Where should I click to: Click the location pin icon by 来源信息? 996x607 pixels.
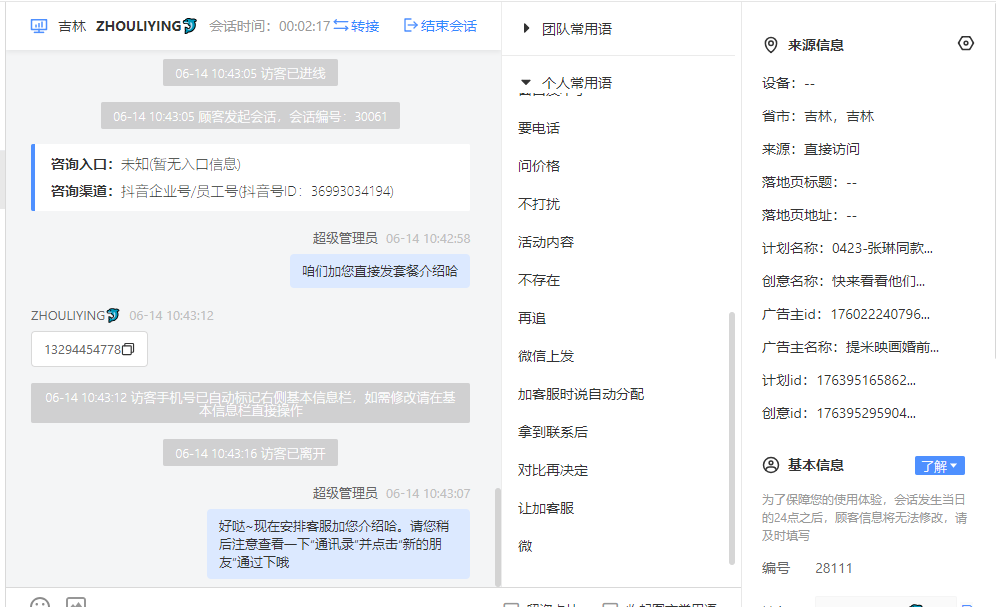point(771,45)
